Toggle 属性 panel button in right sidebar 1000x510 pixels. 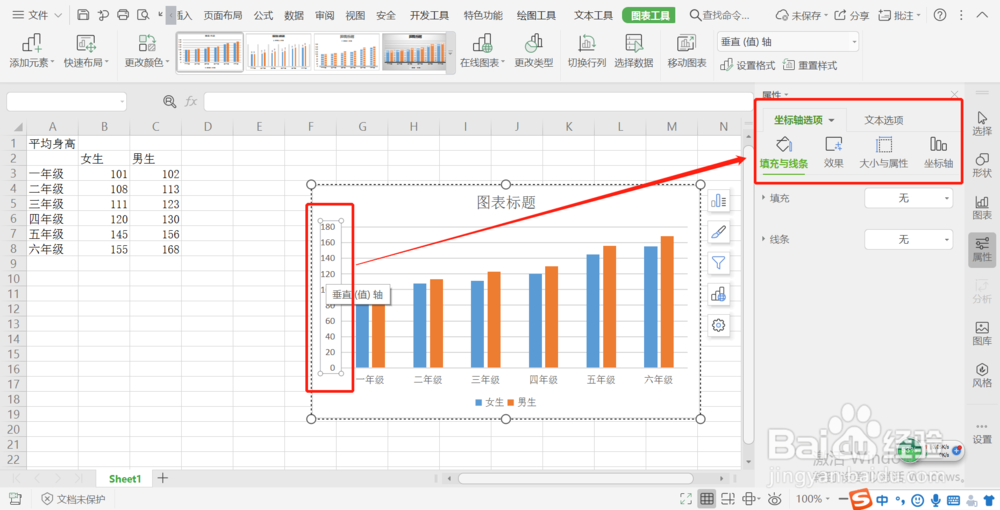coord(982,249)
